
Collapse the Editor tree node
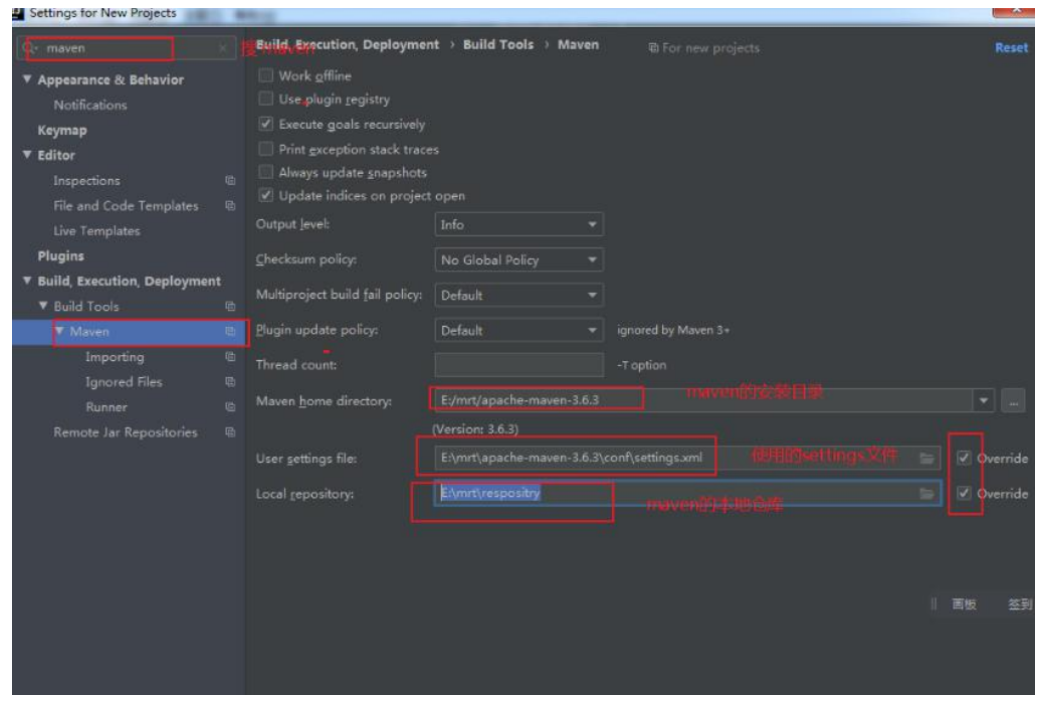coord(27,154)
